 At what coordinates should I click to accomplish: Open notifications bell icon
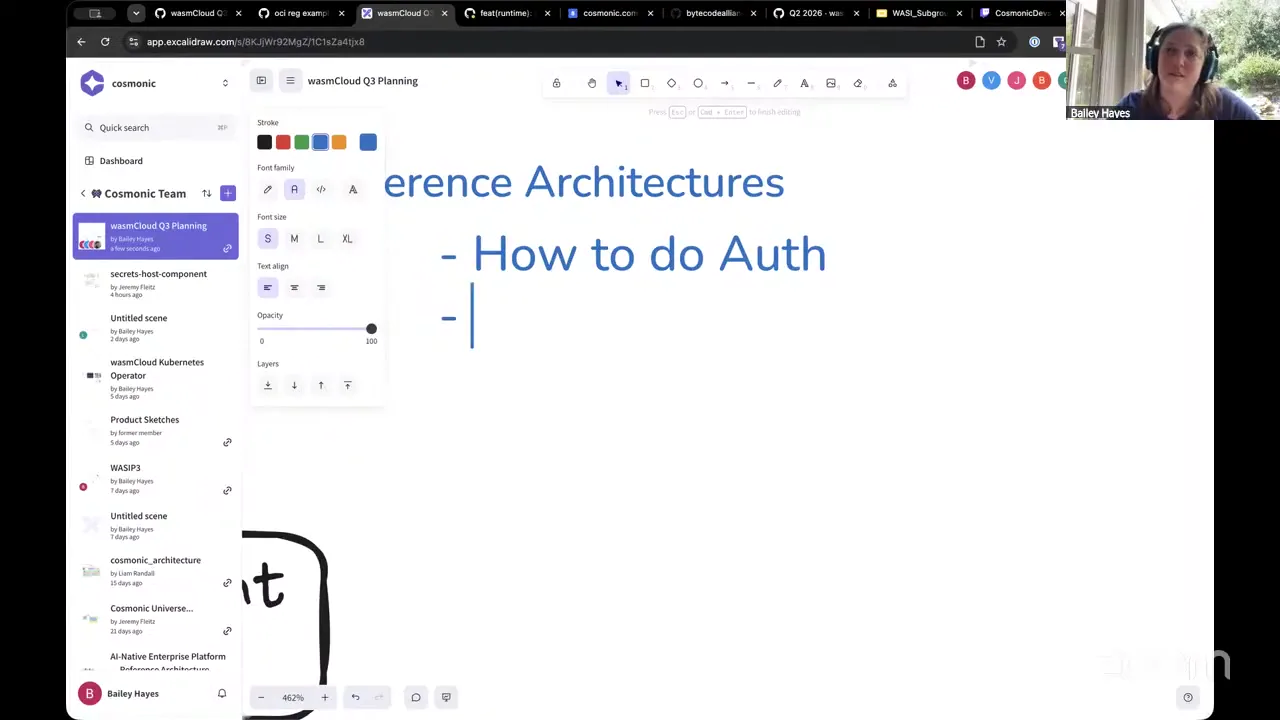tap(222, 693)
